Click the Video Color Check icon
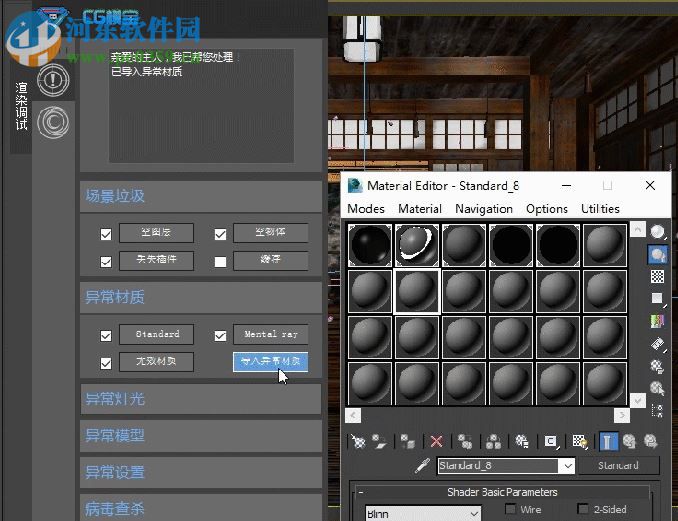Screen dimensions: 678x521 (657, 321)
